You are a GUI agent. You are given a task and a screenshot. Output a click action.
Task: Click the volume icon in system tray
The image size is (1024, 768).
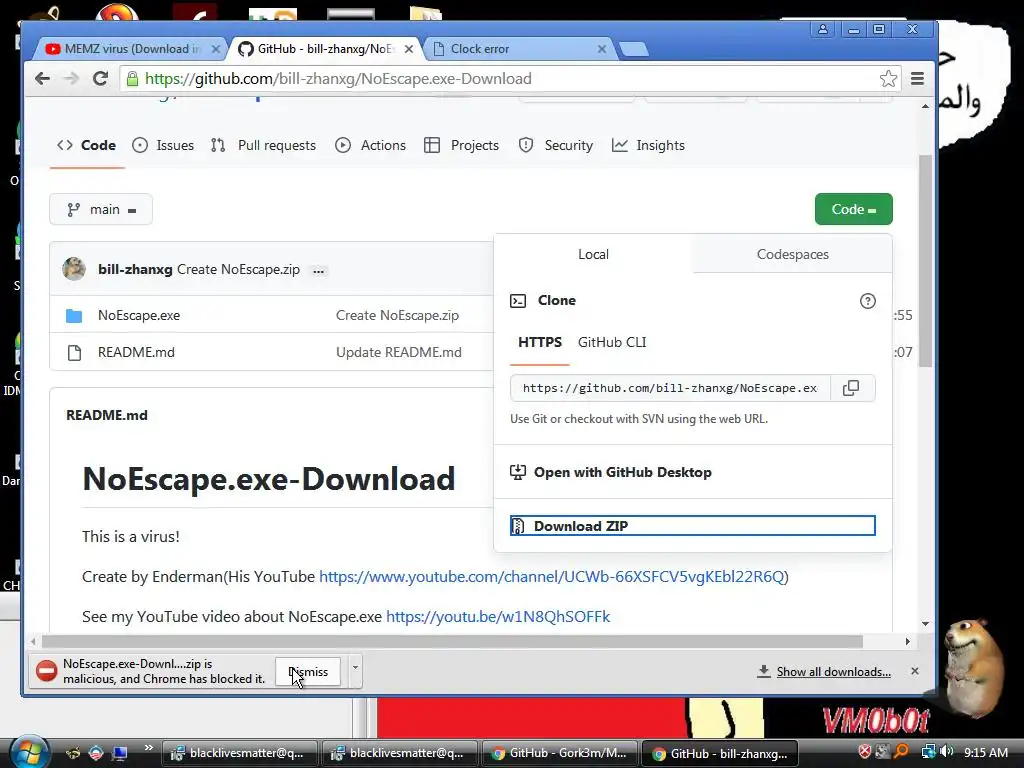[x=947, y=752]
